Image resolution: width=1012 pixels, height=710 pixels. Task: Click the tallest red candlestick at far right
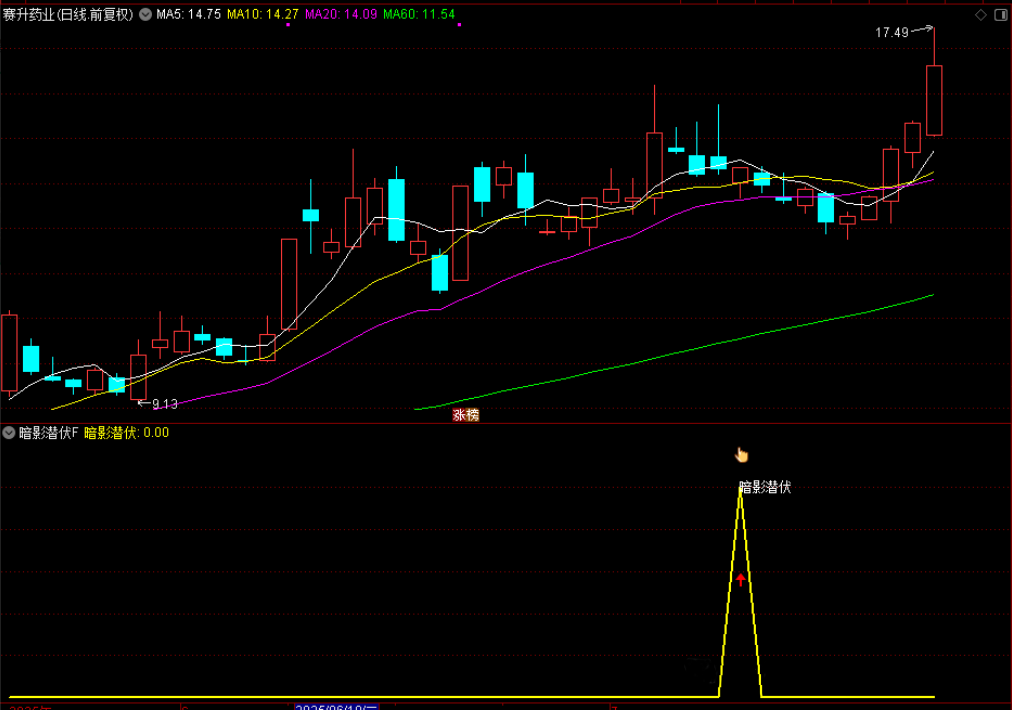tap(934, 99)
